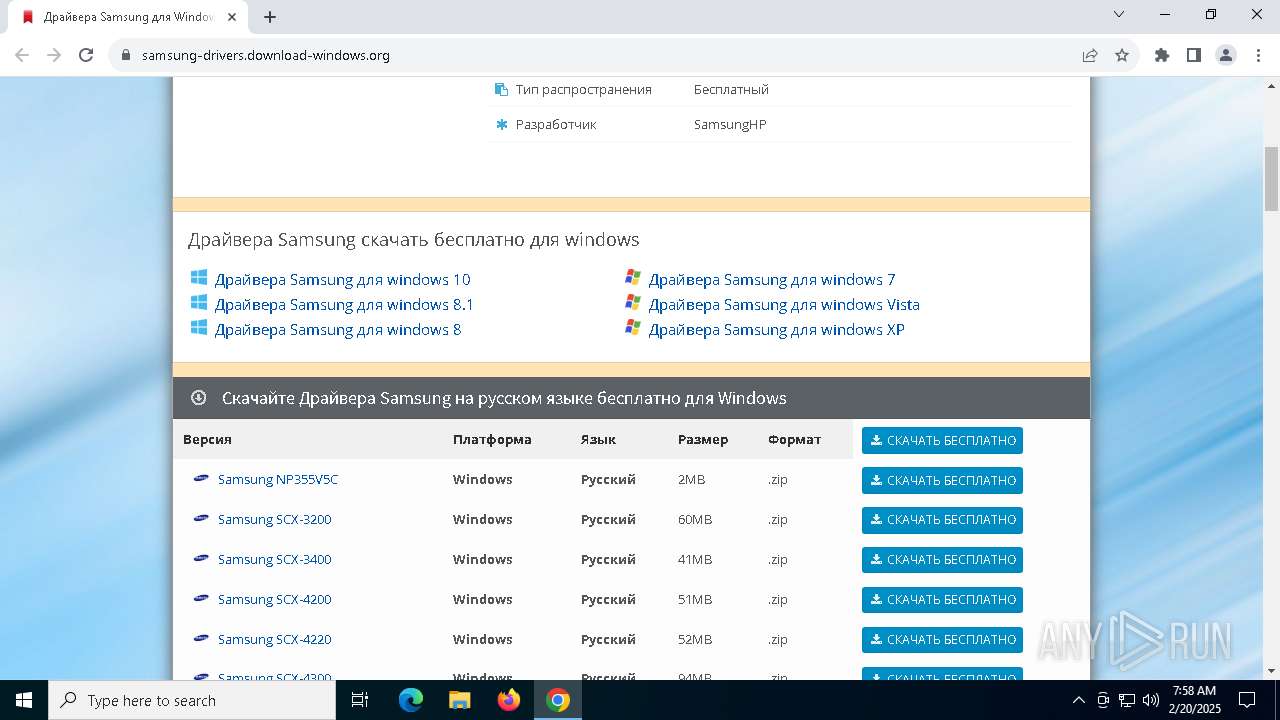The width and height of the screenshot is (1280, 720).
Task: Open Драйвера Samsung для windows 10 link
Action: pyautogui.click(x=342, y=279)
